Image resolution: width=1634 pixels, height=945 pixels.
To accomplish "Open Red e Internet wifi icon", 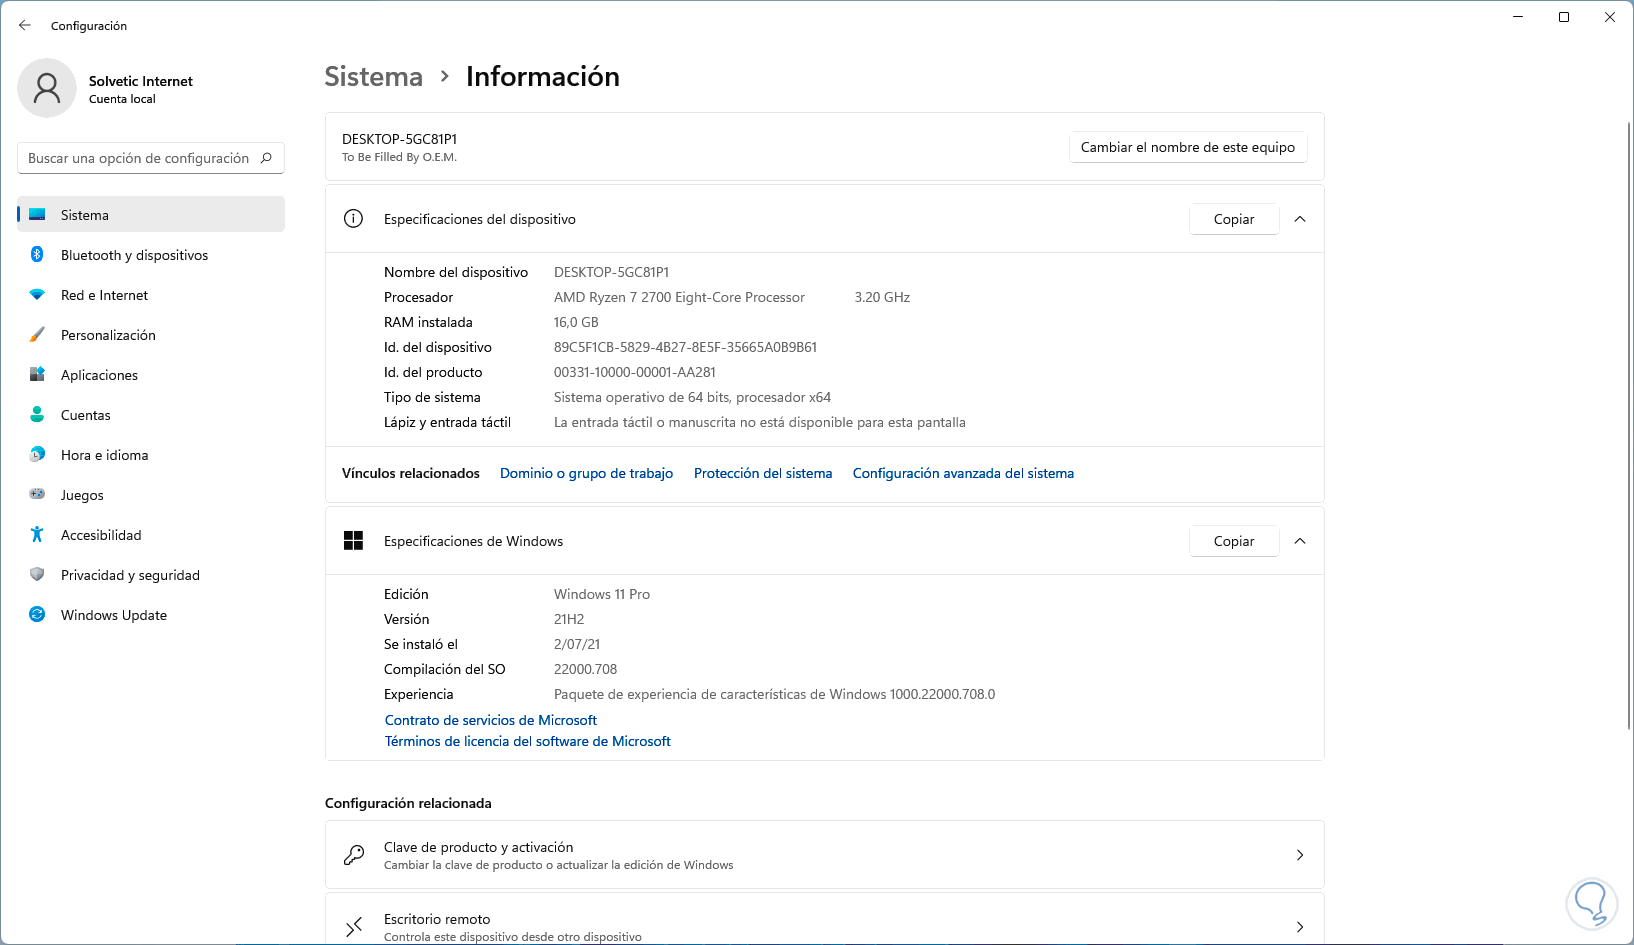I will (37, 295).
